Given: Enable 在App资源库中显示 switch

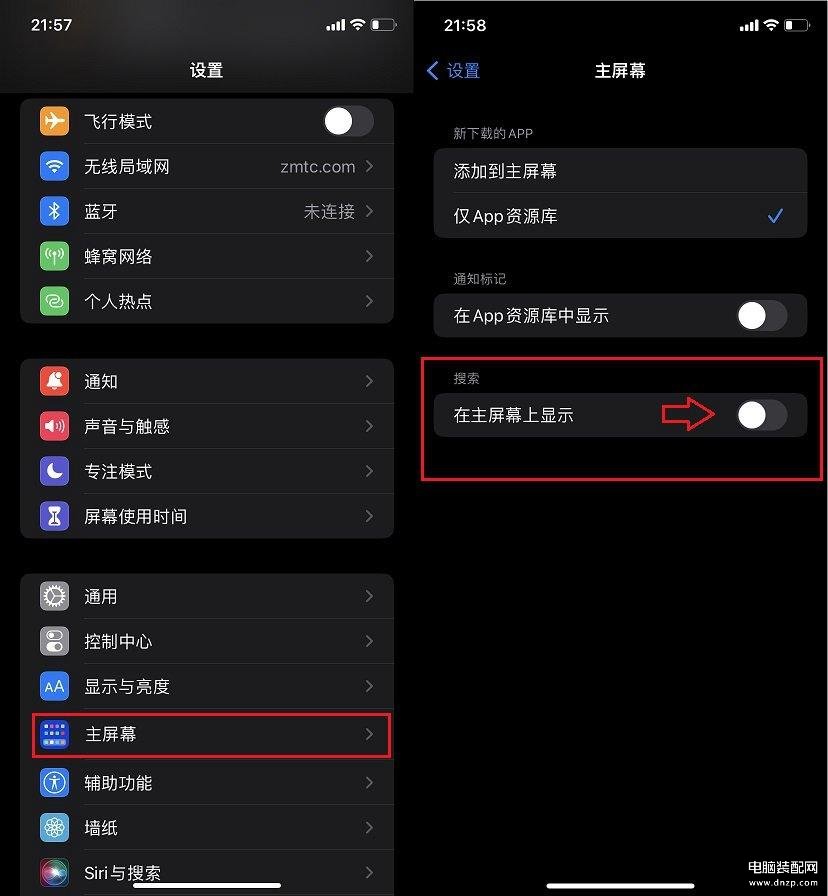Looking at the screenshot, I should pyautogui.click(x=762, y=315).
